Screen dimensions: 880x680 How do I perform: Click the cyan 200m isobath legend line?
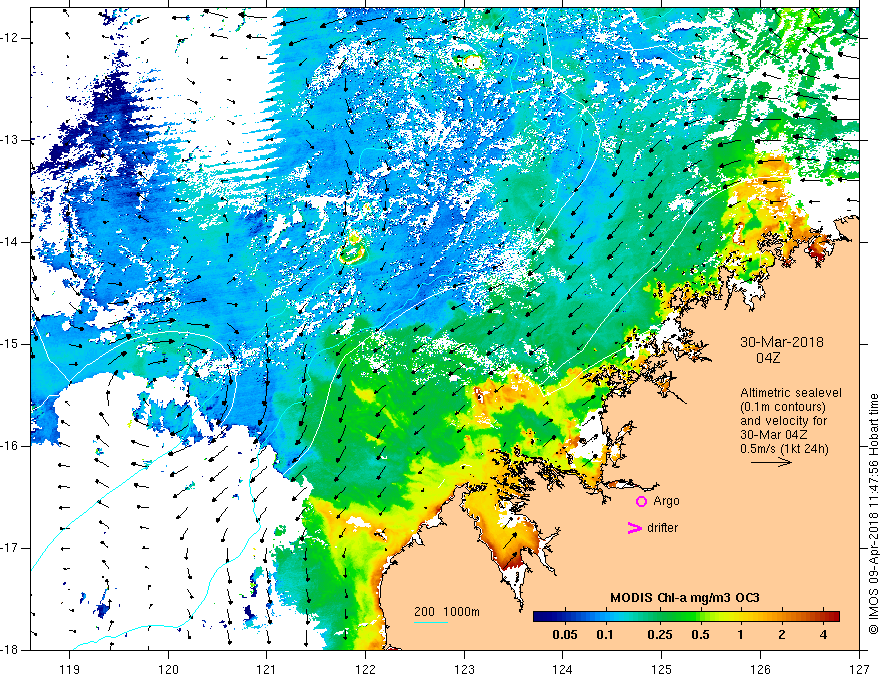[431, 622]
